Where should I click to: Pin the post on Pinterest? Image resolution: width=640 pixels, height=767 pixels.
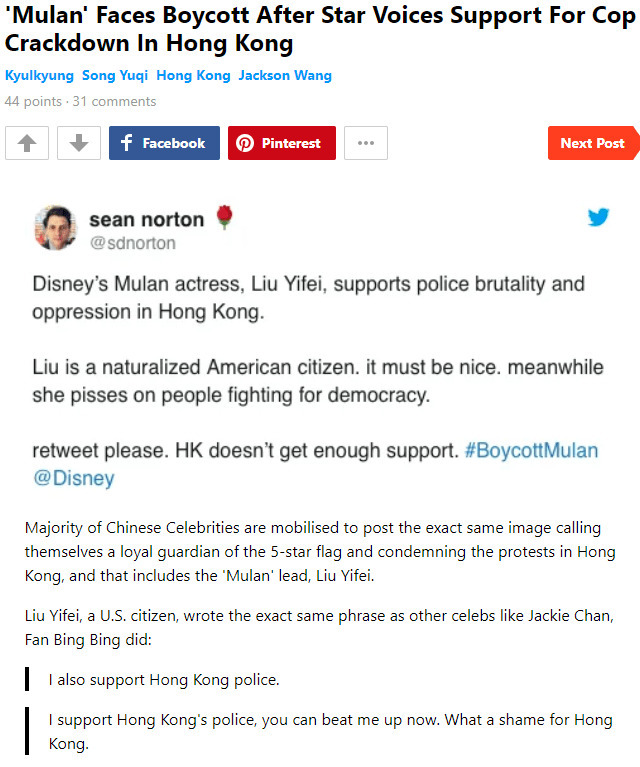click(281, 143)
